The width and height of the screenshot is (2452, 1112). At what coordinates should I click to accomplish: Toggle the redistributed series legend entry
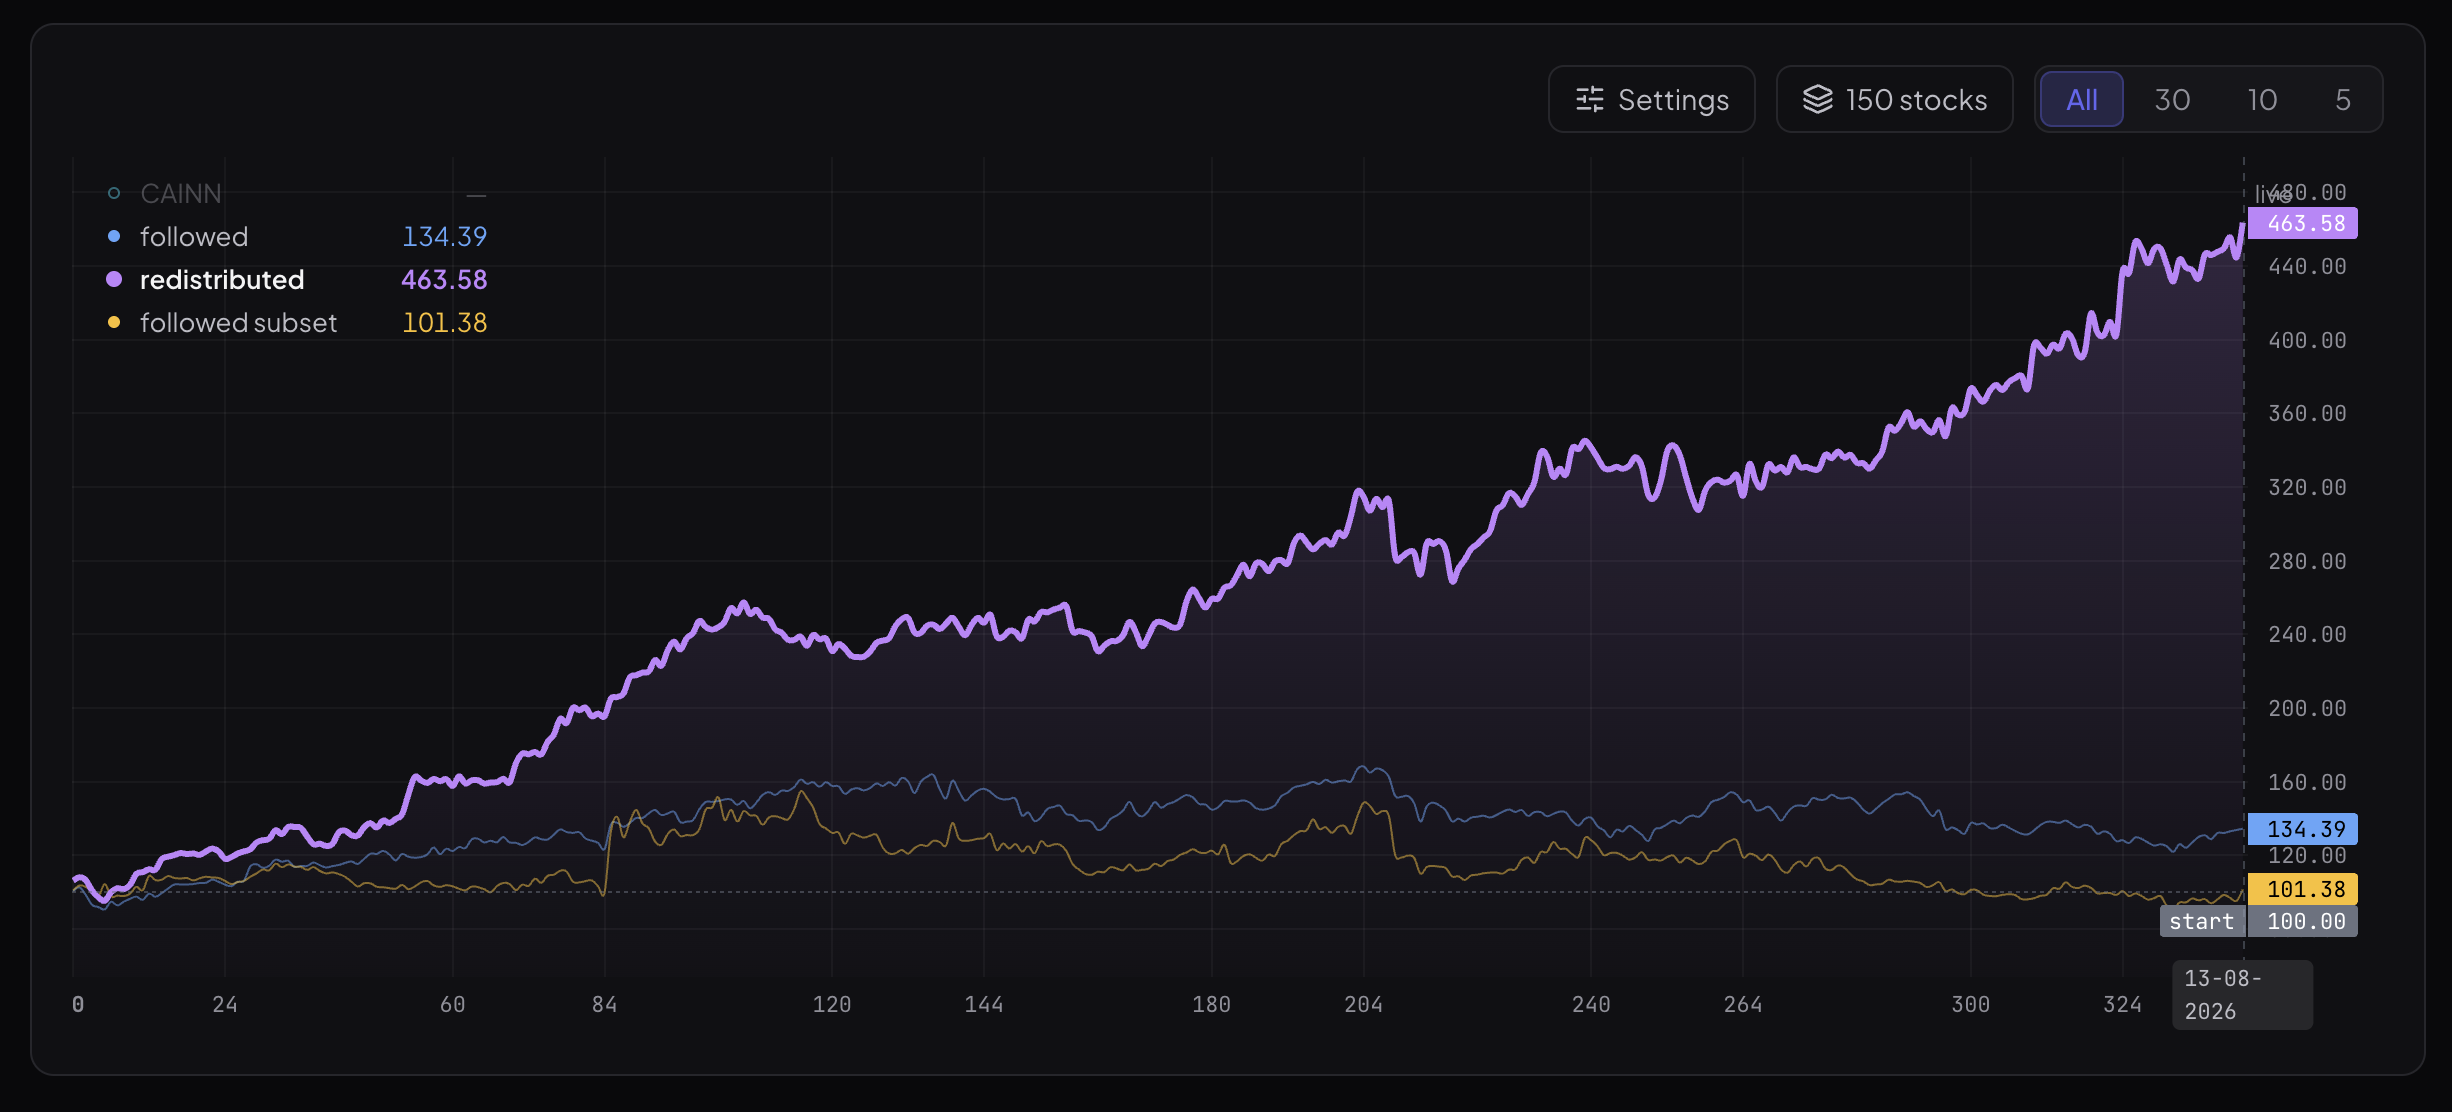297,279
